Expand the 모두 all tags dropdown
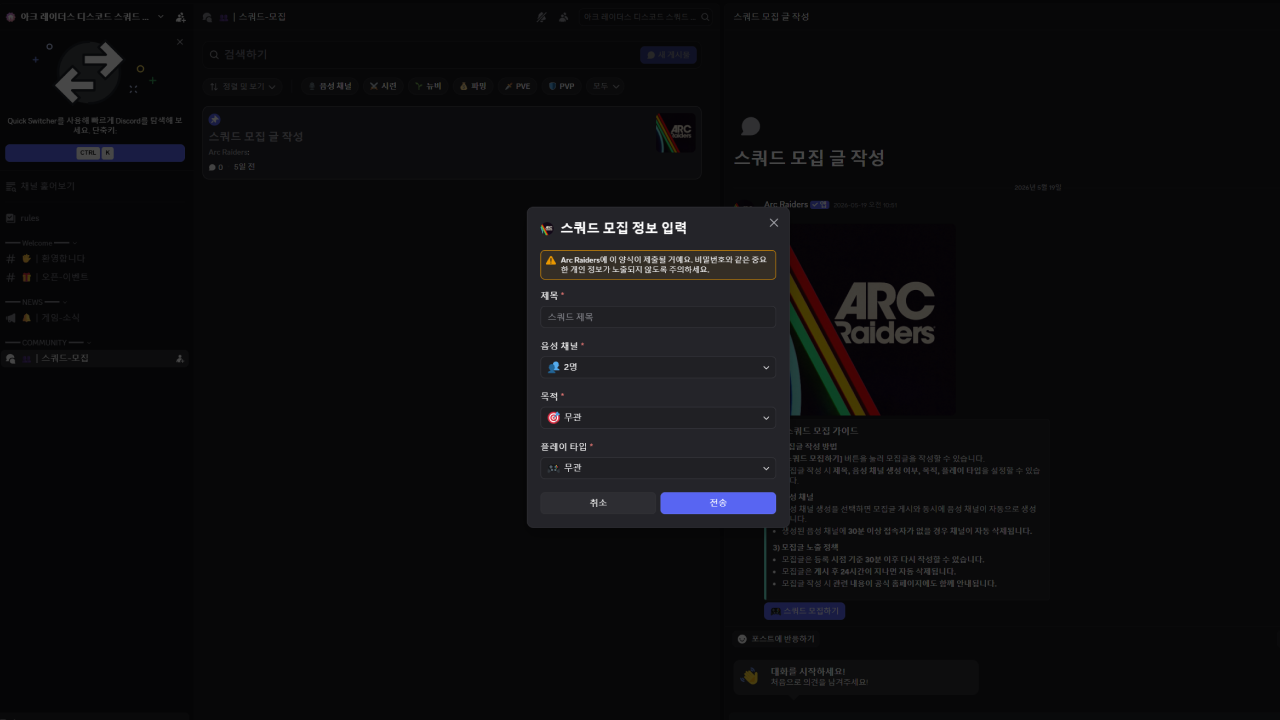Image resolution: width=1280 pixels, height=720 pixels. [x=606, y=87]
